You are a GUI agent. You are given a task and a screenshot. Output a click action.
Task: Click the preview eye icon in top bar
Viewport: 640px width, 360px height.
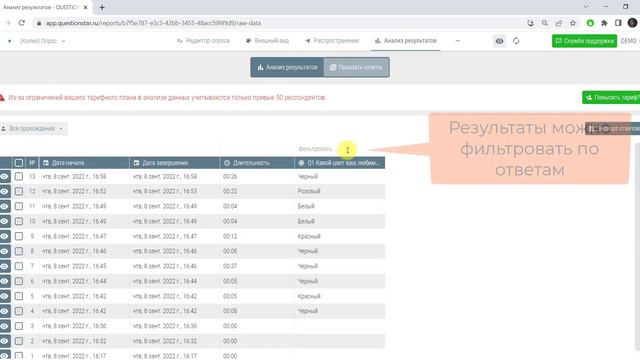click(499, 41)
